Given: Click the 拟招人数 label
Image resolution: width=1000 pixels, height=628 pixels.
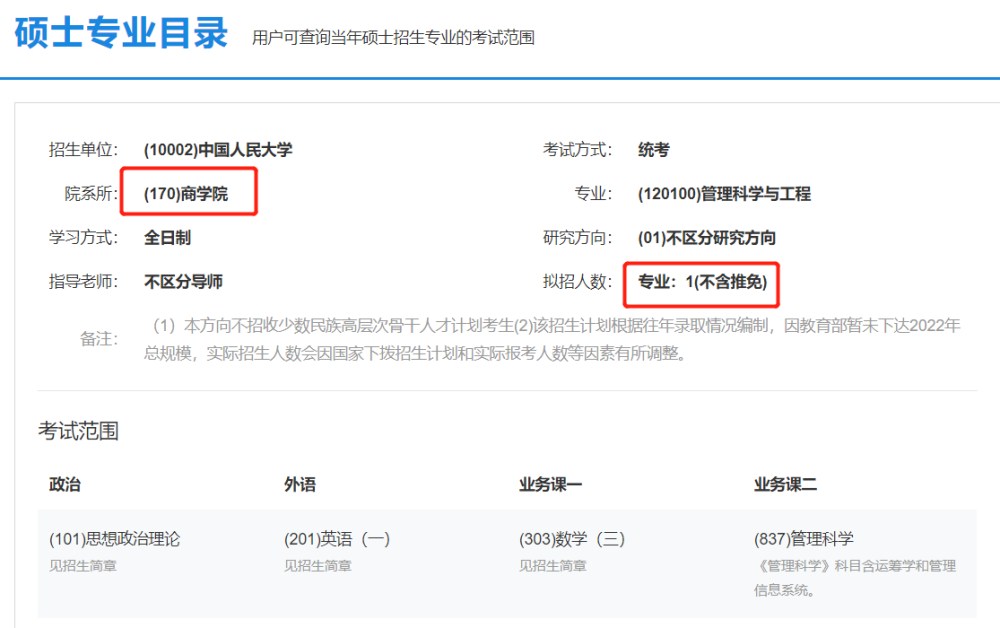Looking at the screenshot, I should tap(578, 282).
